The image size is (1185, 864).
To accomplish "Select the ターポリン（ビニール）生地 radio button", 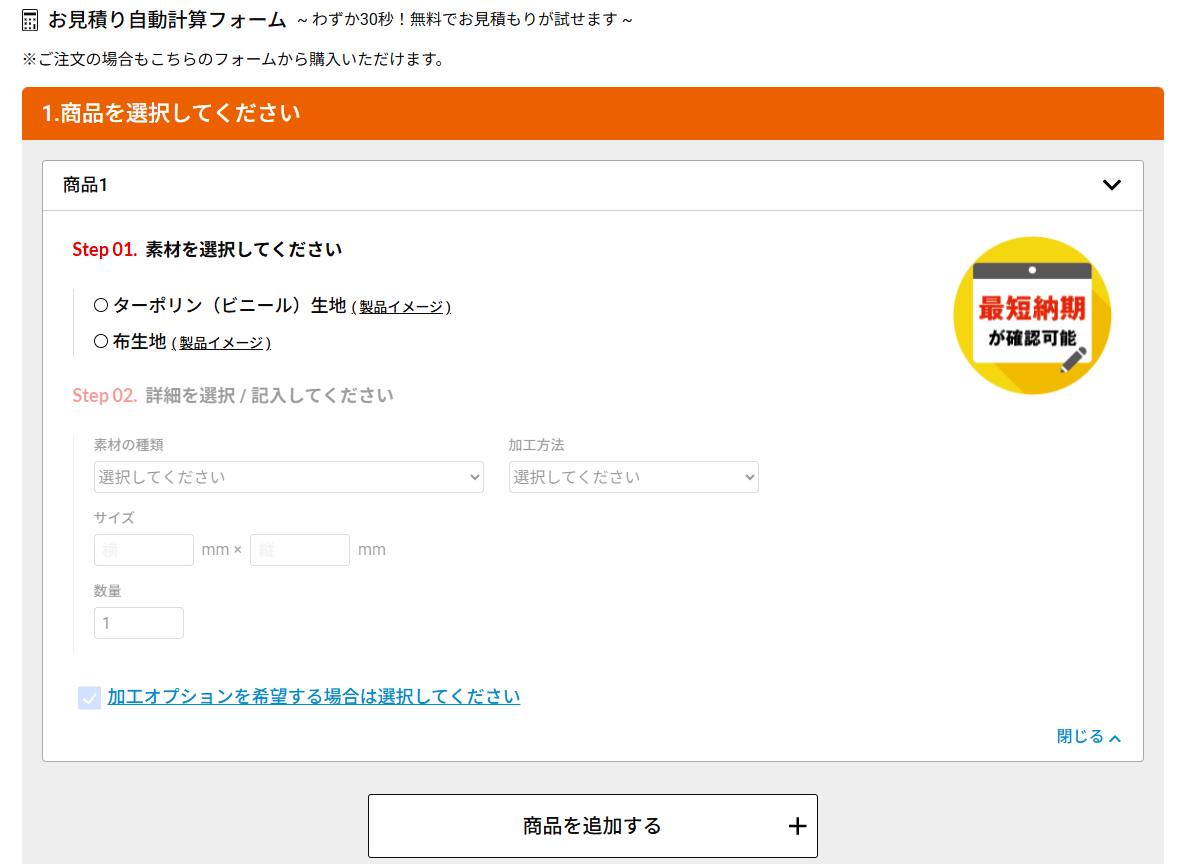I will click(100, 305).
